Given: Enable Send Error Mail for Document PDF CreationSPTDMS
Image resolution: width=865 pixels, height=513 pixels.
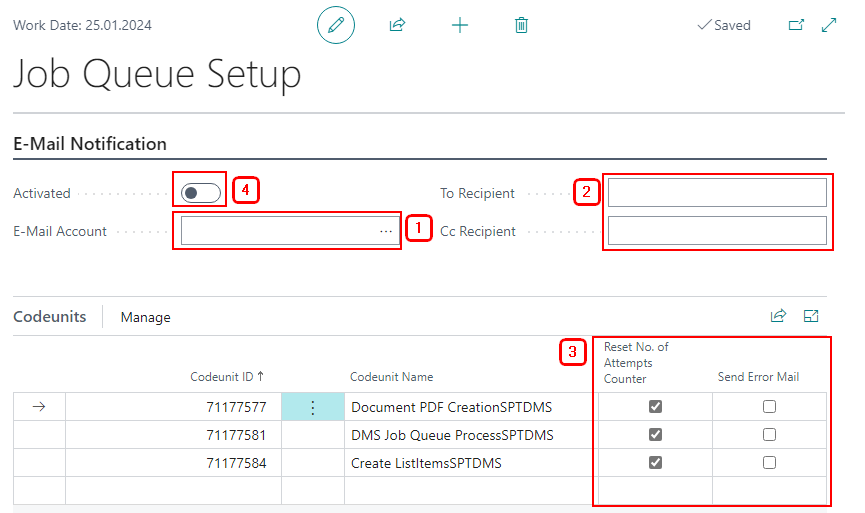Looking at the screenshot, I should [770, 407].
